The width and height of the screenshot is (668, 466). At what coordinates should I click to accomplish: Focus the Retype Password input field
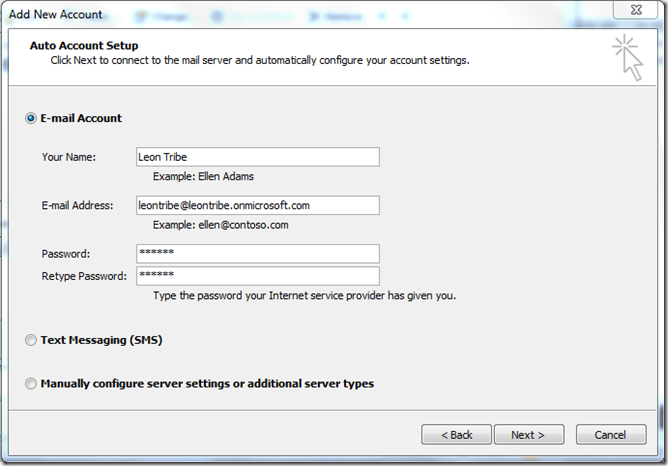click(x=258, y=276)
